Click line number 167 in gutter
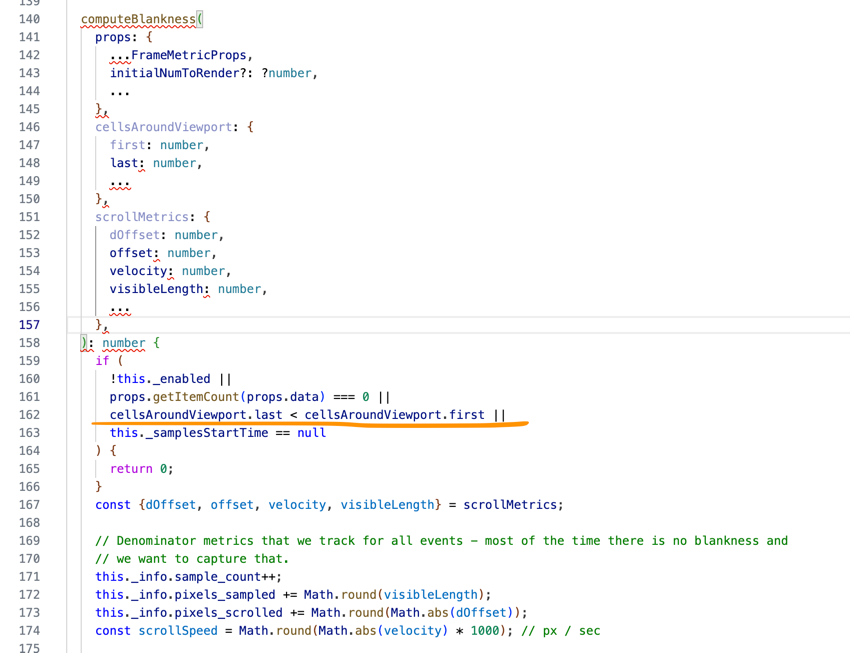 tap(29, 505)
